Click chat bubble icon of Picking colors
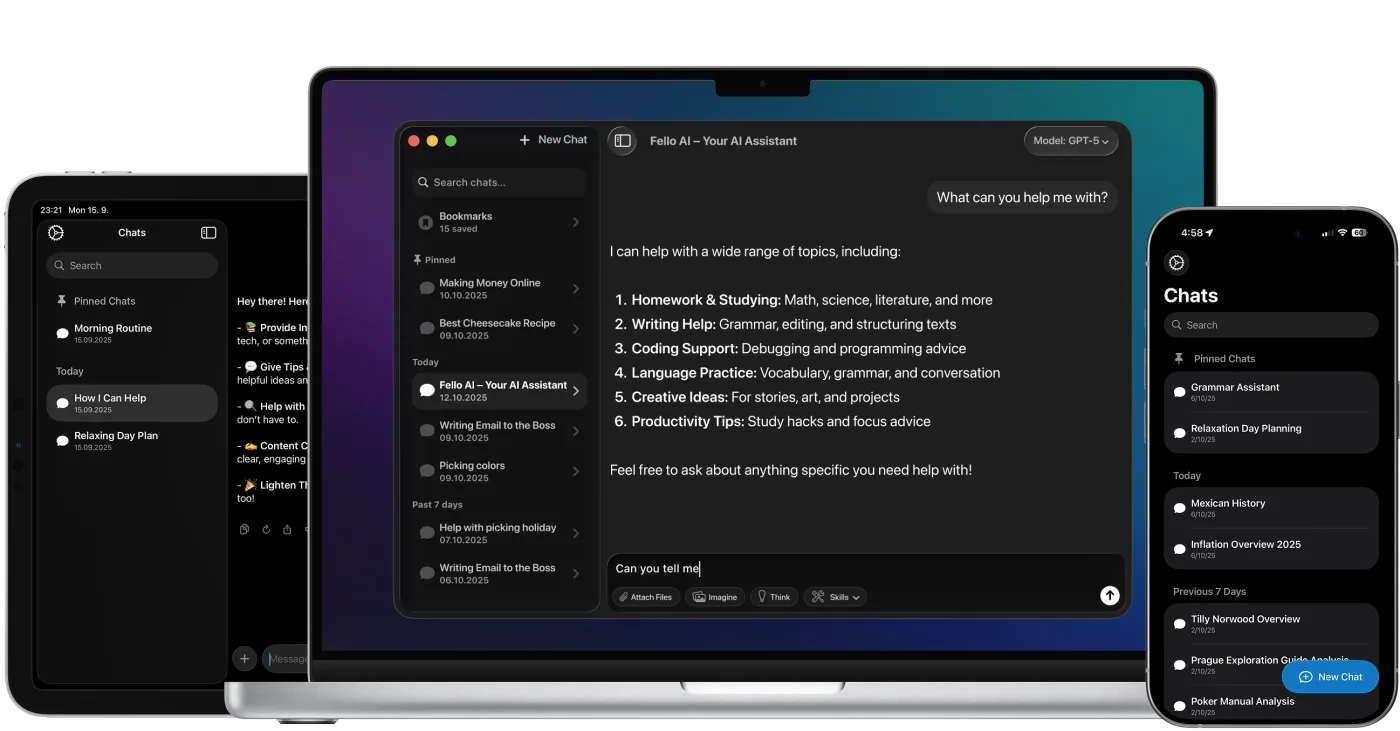Viewport: 1400px width, 731px height. (x=427, y=471)
